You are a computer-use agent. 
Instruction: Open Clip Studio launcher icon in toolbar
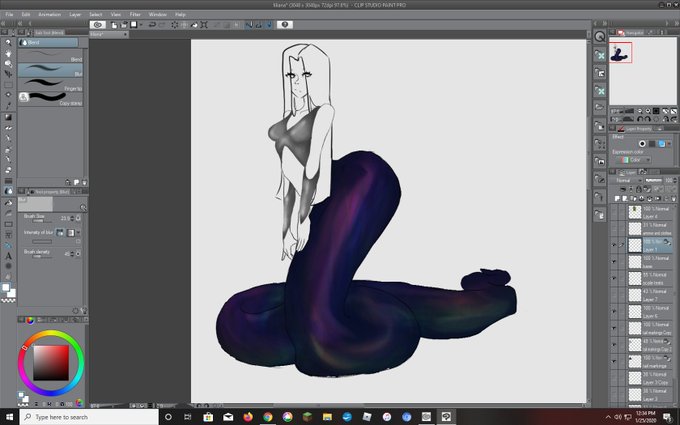tap(98, 25)
